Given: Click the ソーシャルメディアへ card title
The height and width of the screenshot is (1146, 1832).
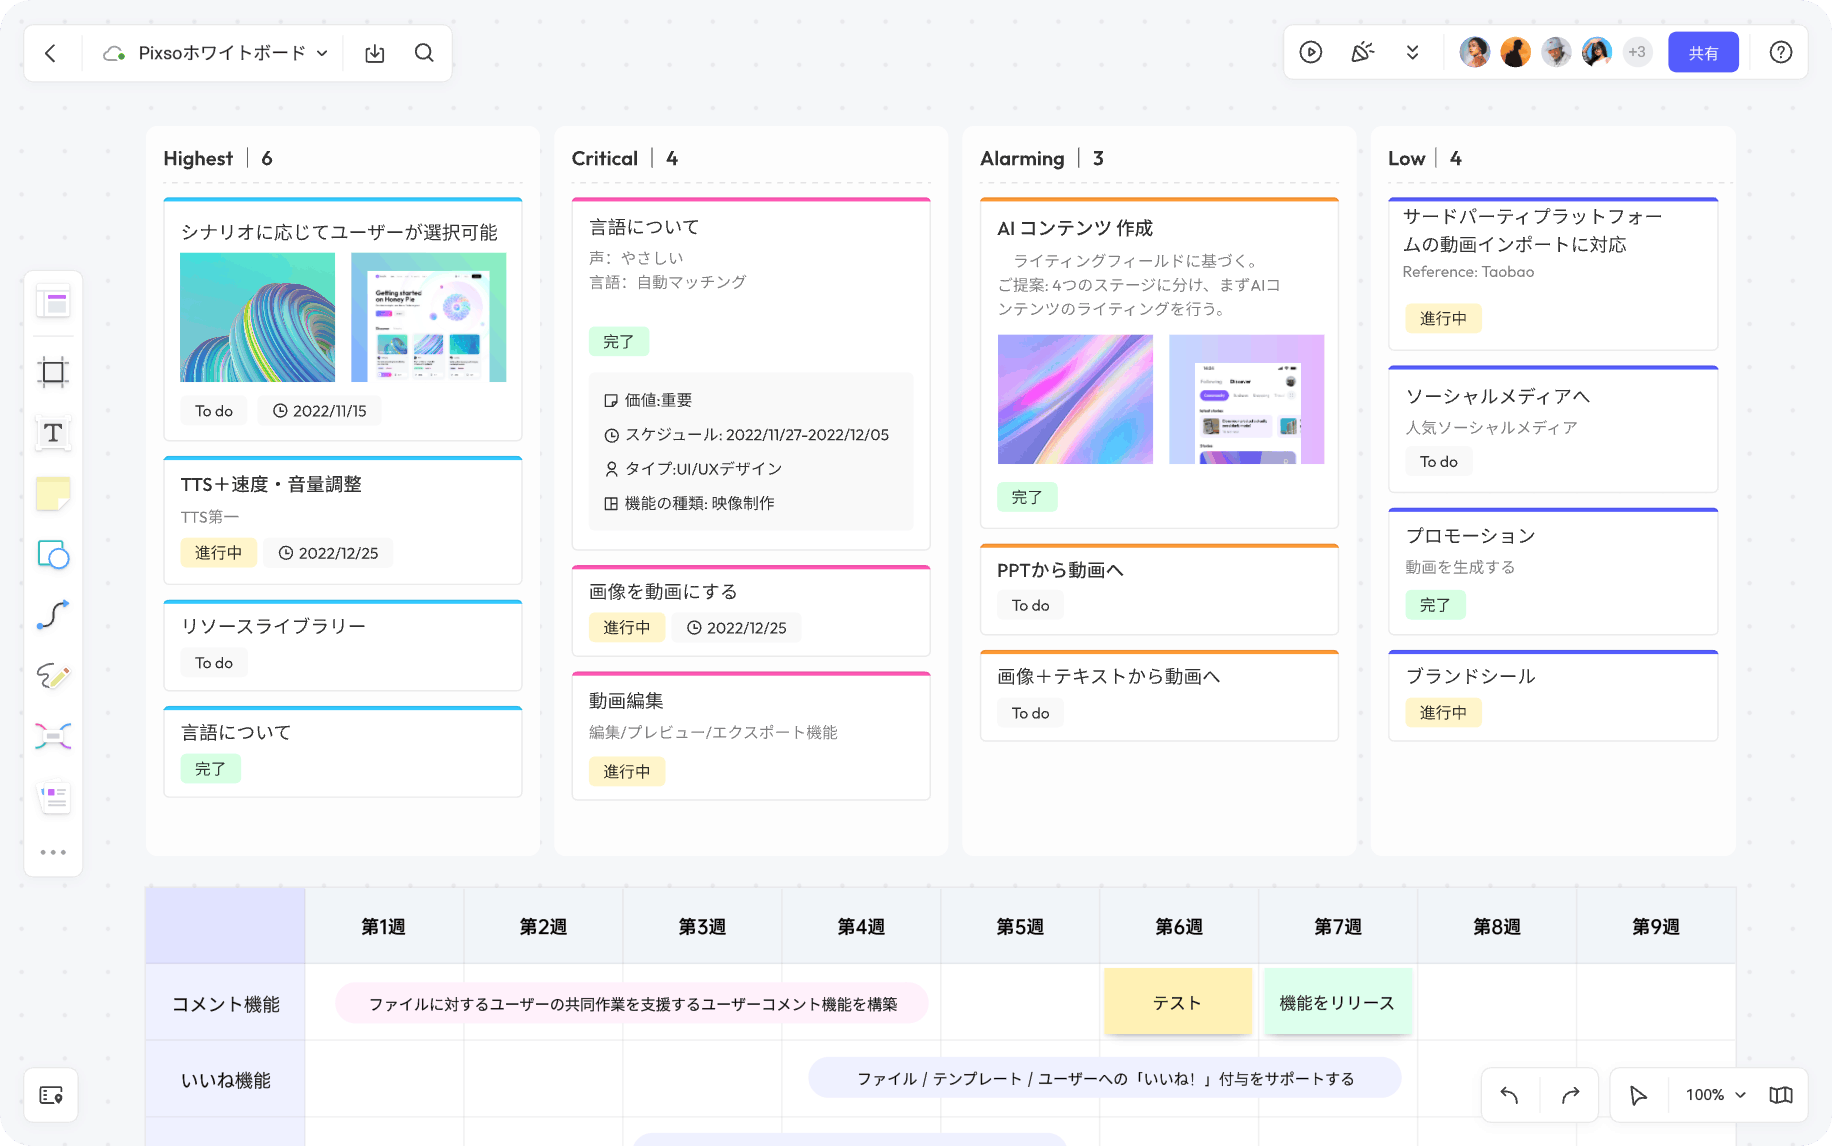Looking at the screenshot, I should pyautogui.click(x=1497, y=396).
